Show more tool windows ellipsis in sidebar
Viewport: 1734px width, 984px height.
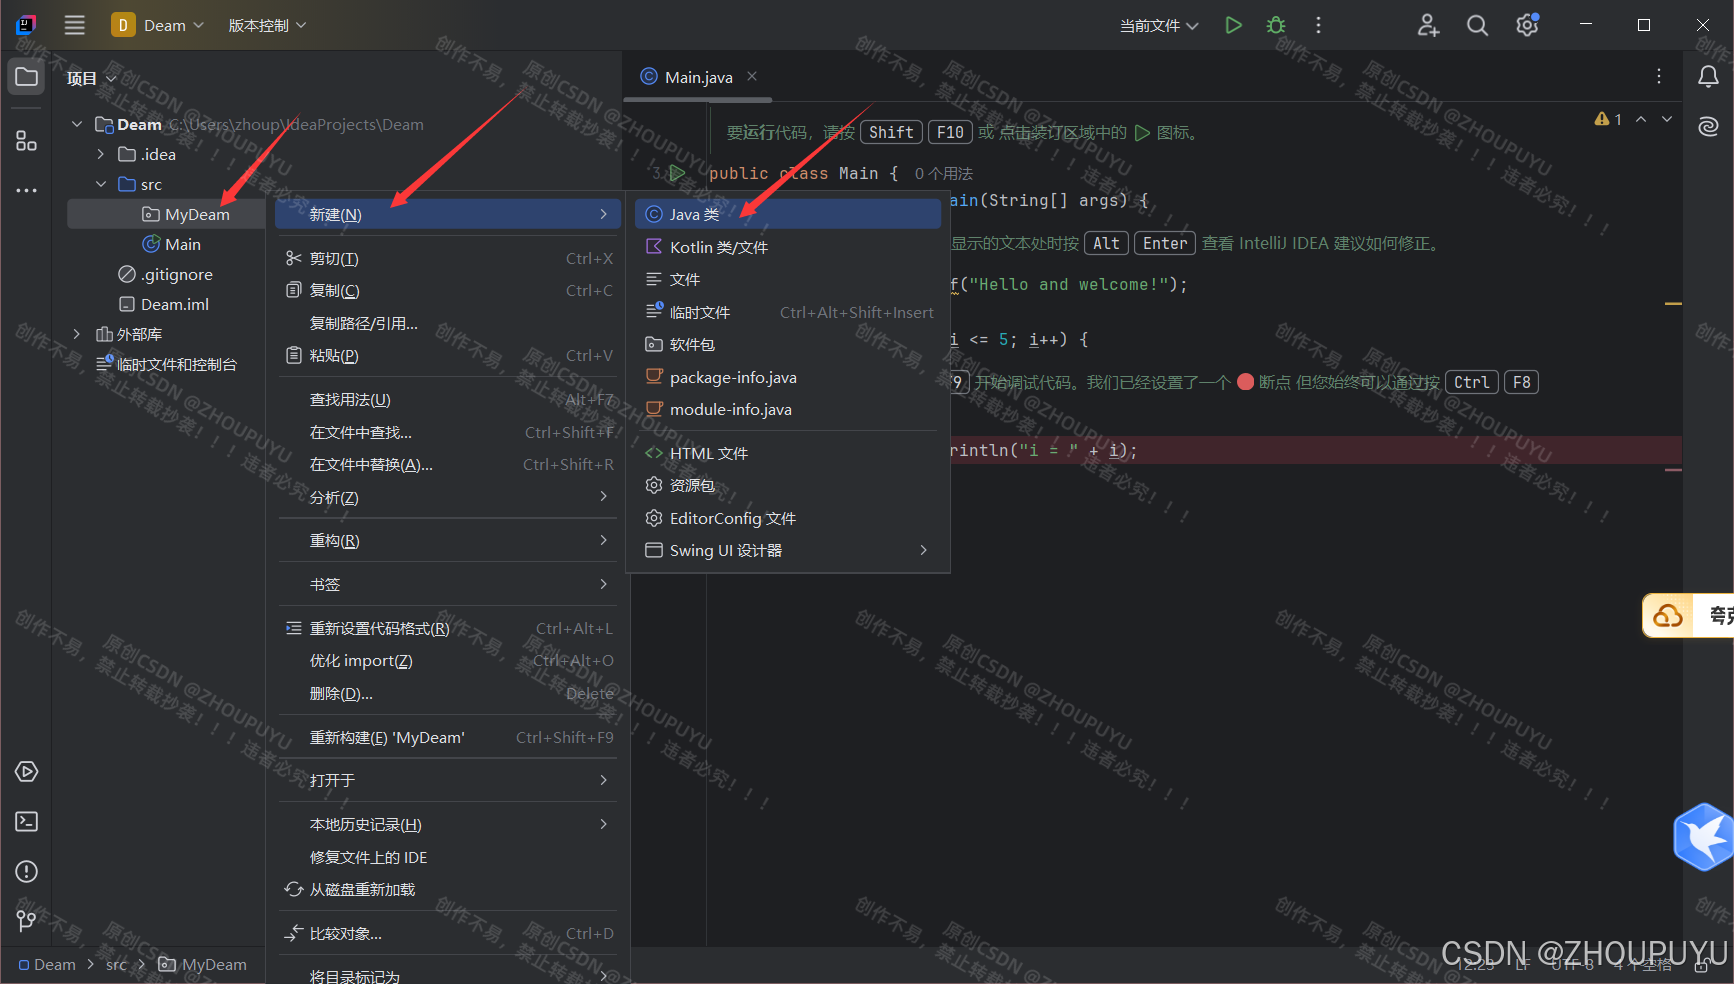[x=27, y=190]
